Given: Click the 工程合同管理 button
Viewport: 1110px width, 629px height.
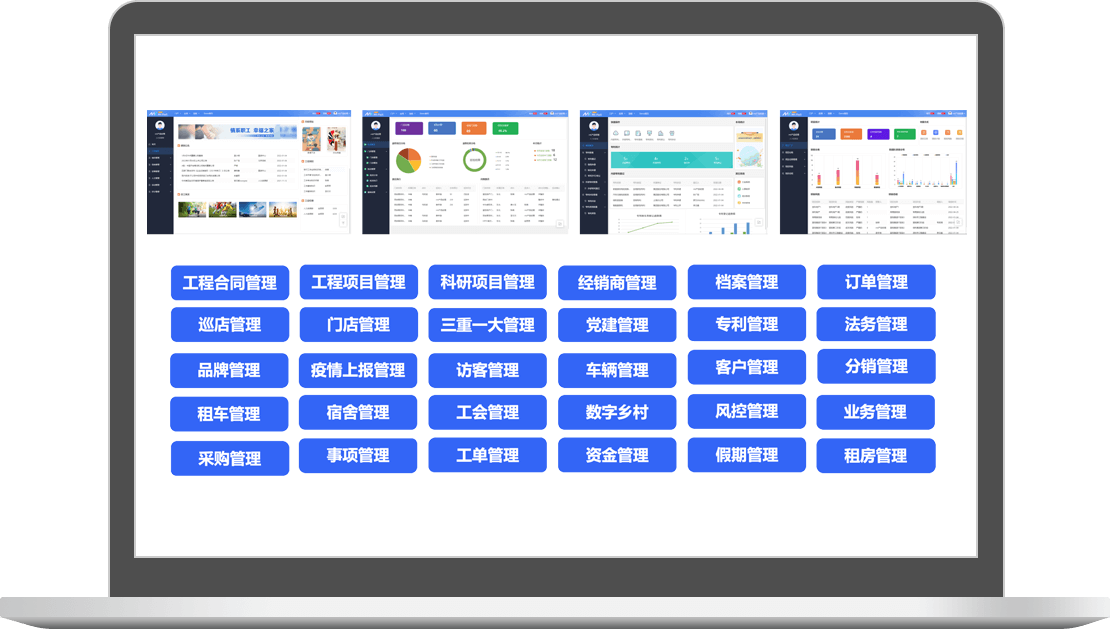Looking at the screenshot, I should pyautogui.click(x=229, y=283).
